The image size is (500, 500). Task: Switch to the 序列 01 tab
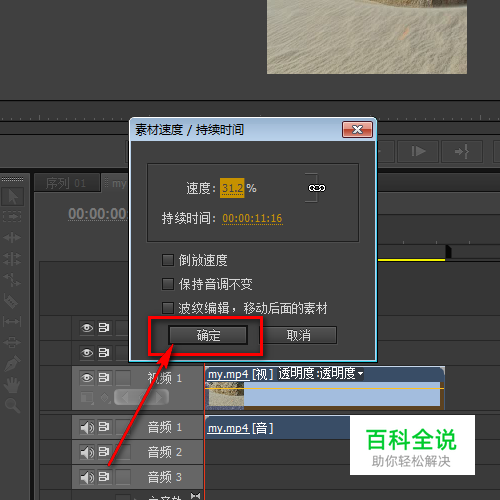coord(67,183)
